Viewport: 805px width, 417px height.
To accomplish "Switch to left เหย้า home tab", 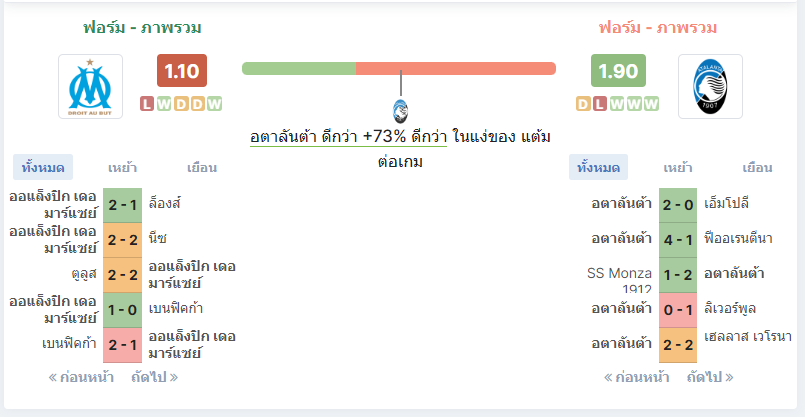I will click(122, 167).
